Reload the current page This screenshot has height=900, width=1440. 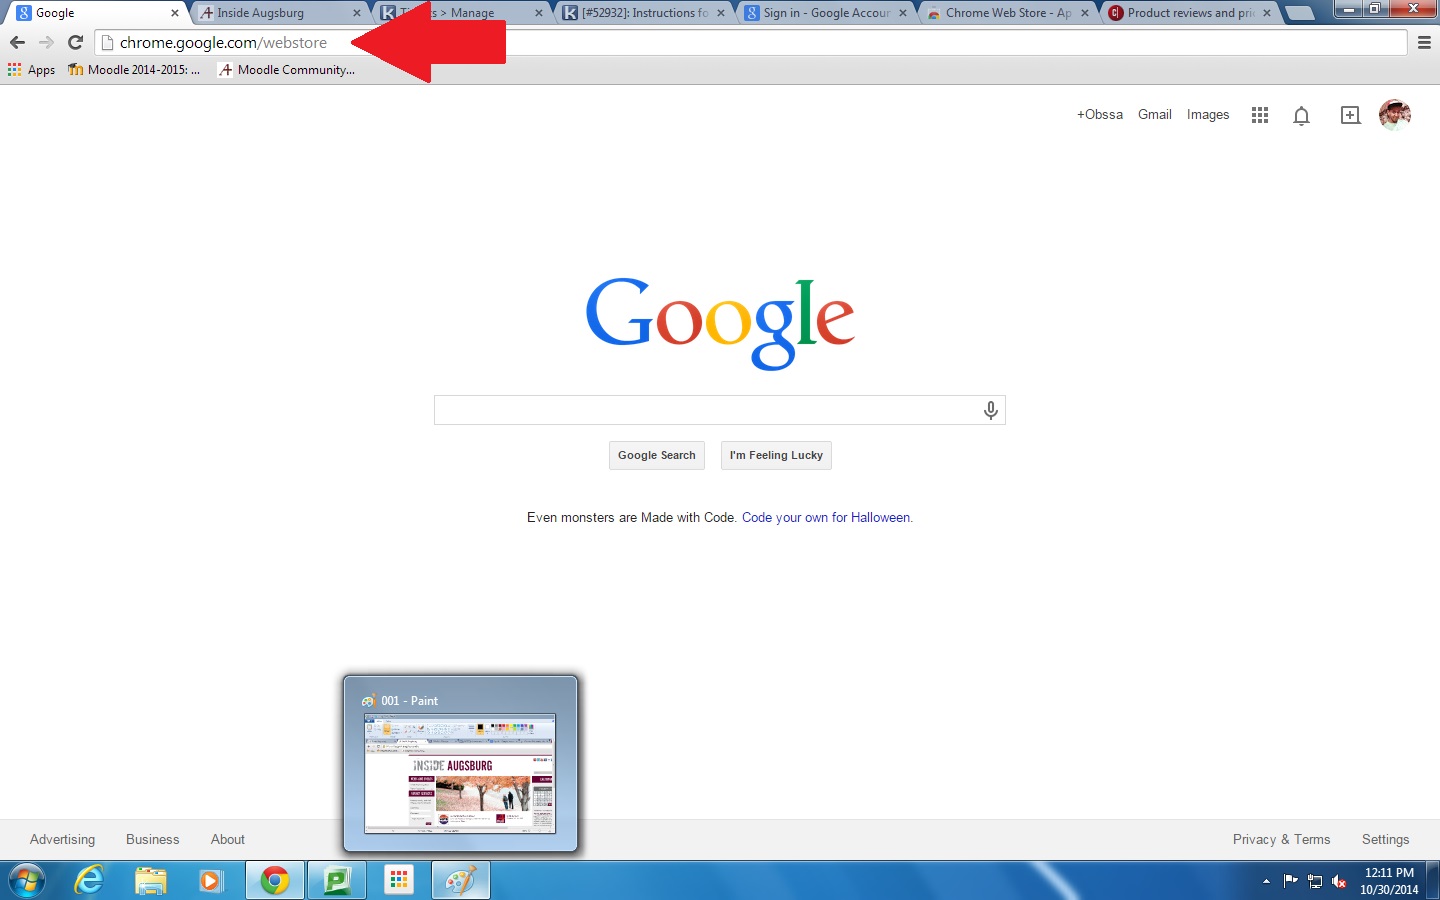[x=75, y=43]
